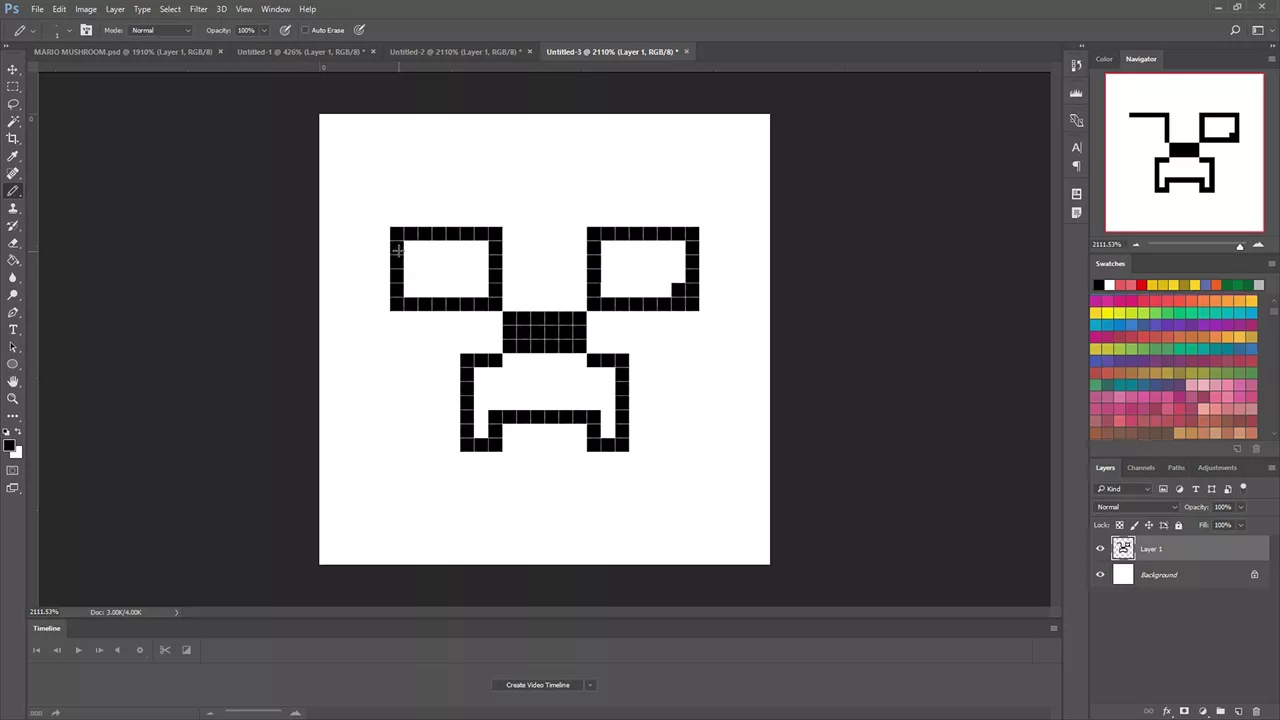The image size is (1280, 720).
Task: Select the Horizontal Type tool
Action: pos(13,329)
